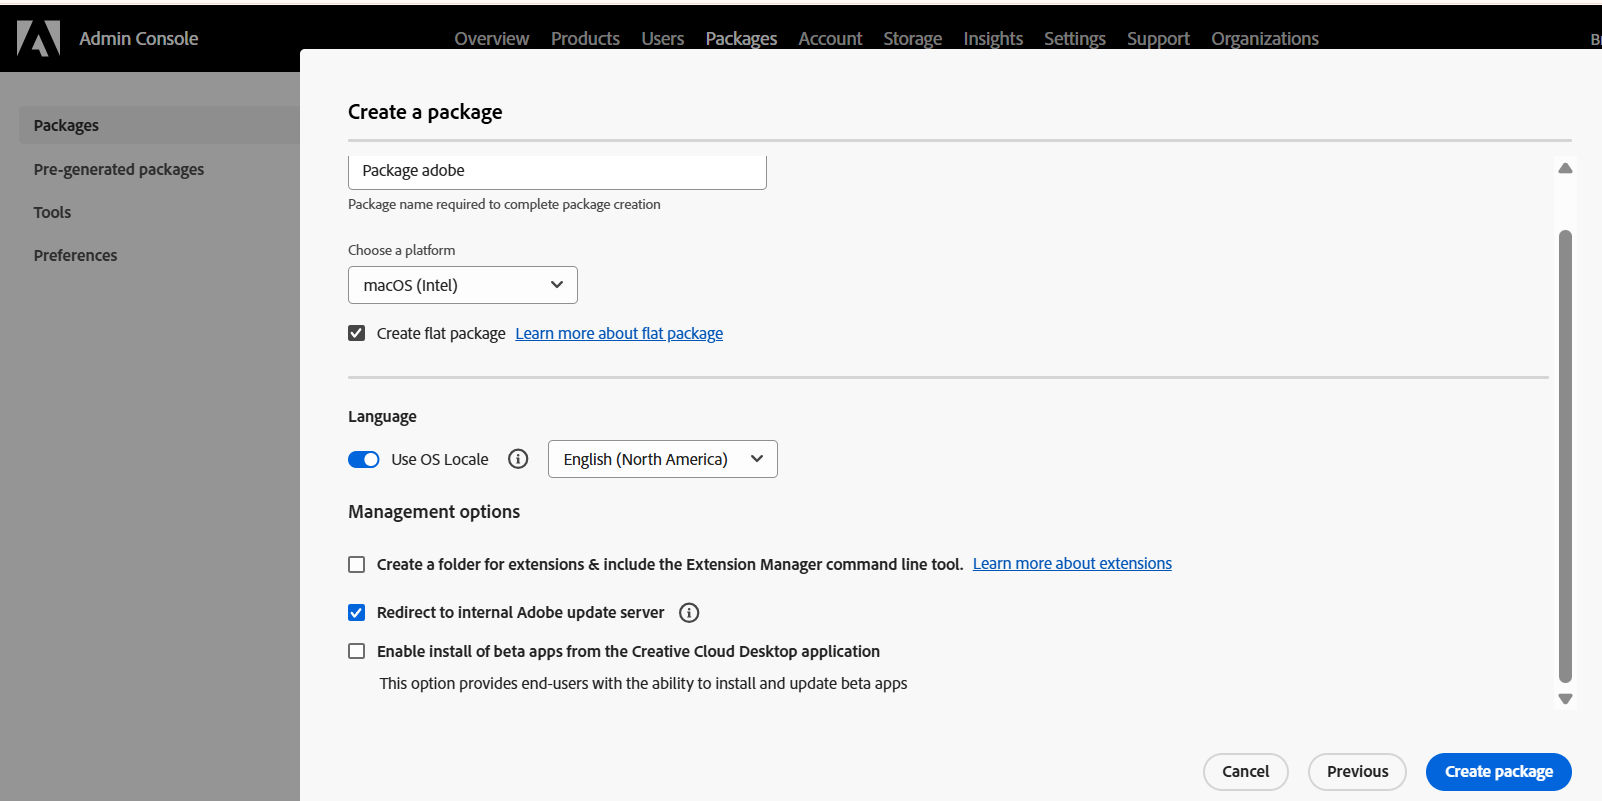This screenshot has height=801, width=1602.
Task: Open the Settings tab
Action: tap(1075, 38)
